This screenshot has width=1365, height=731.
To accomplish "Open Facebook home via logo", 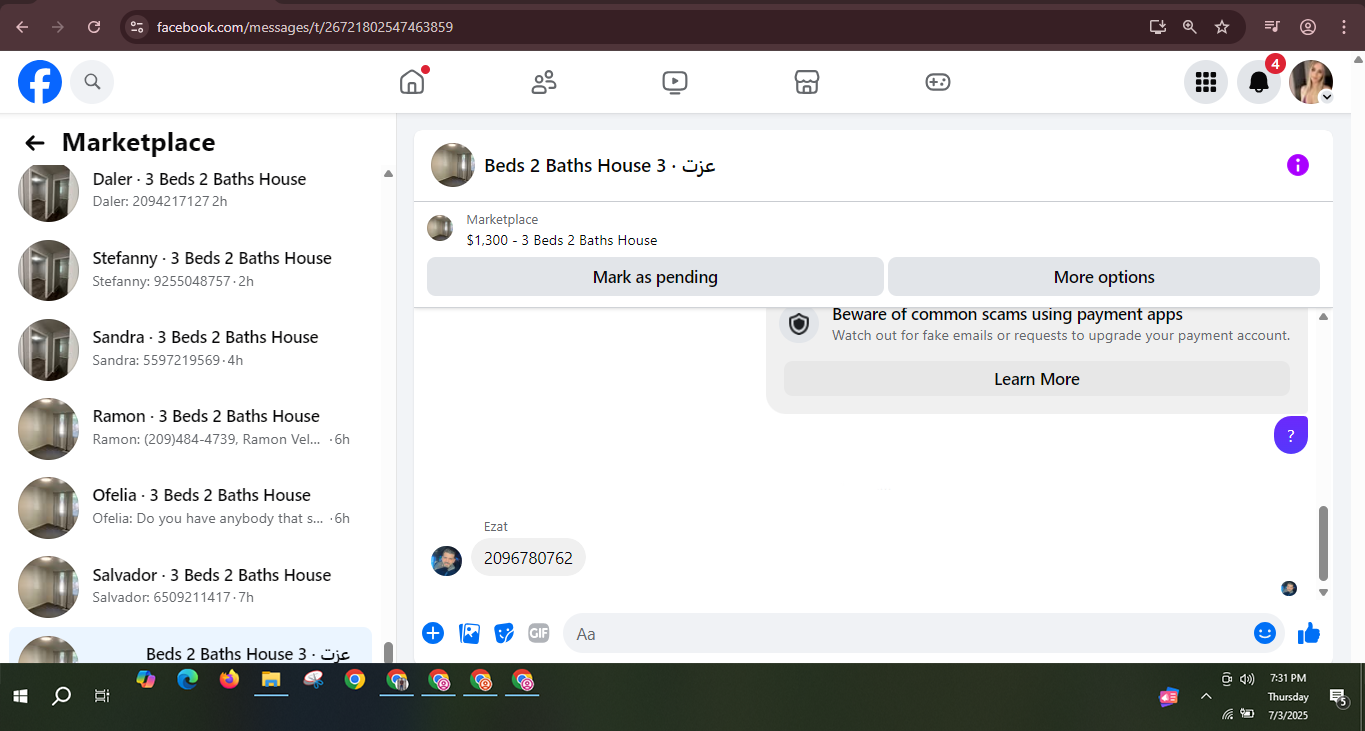I will pyautogui.click(x=40, y=82).
